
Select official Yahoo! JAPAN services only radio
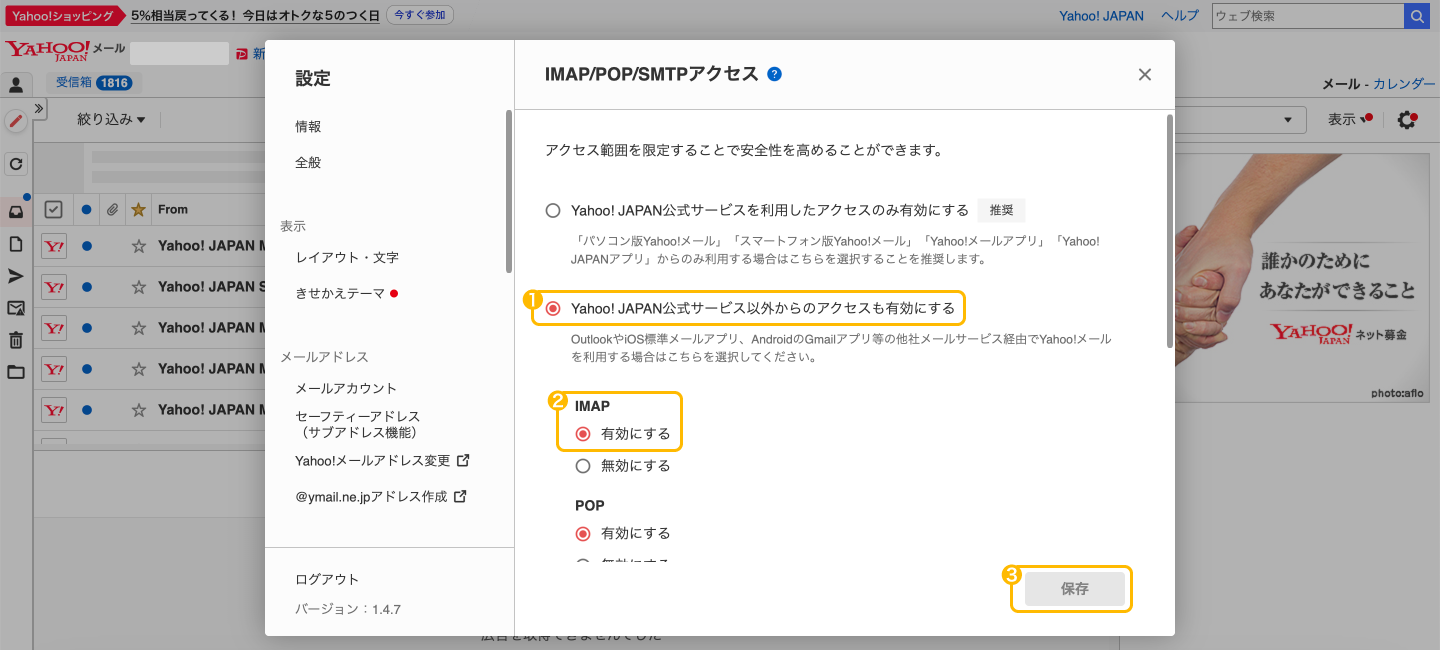553,211
